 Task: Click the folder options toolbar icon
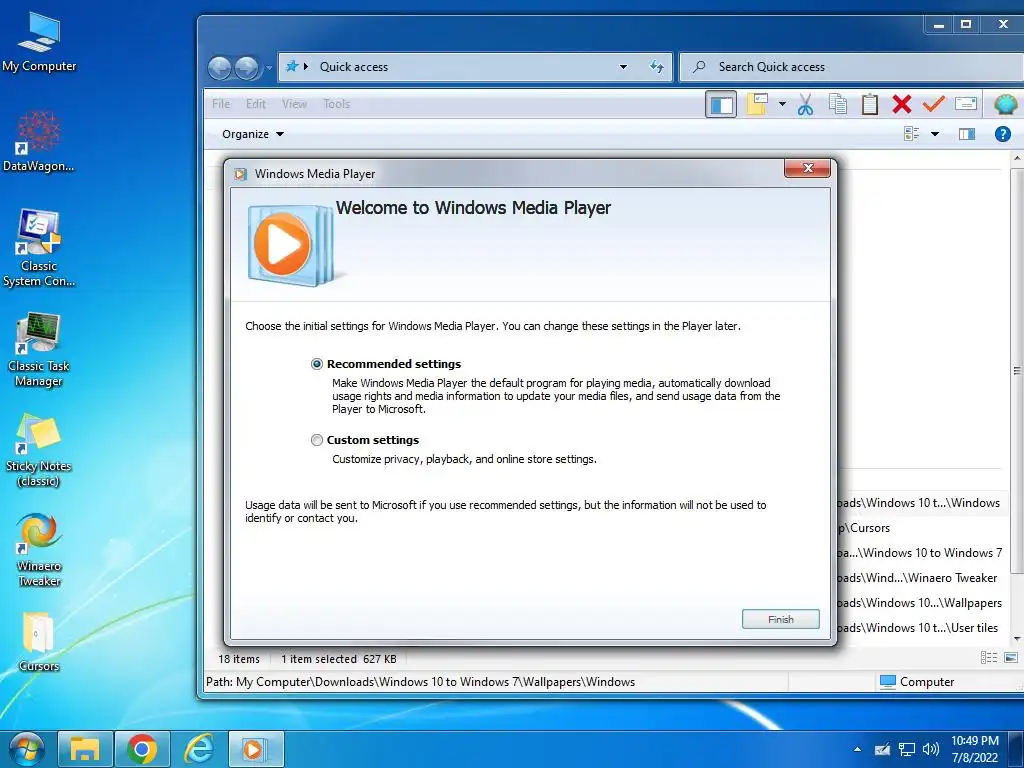click(x=757, y=104)
